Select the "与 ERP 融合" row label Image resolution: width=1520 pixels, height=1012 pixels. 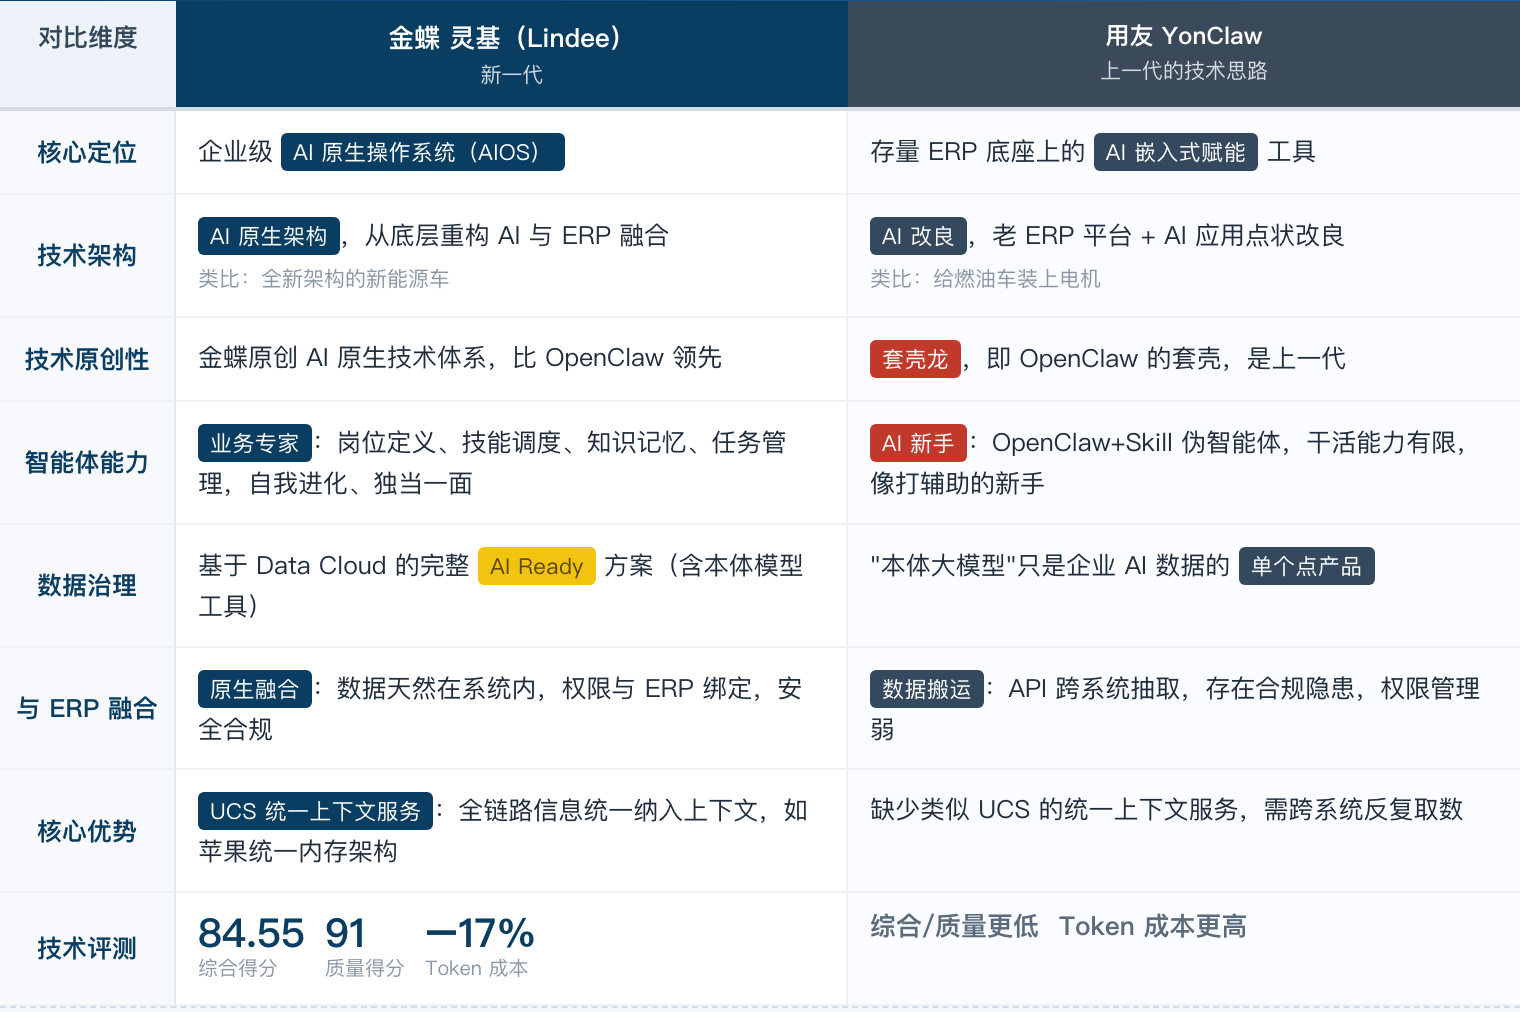tap(87, 708)
